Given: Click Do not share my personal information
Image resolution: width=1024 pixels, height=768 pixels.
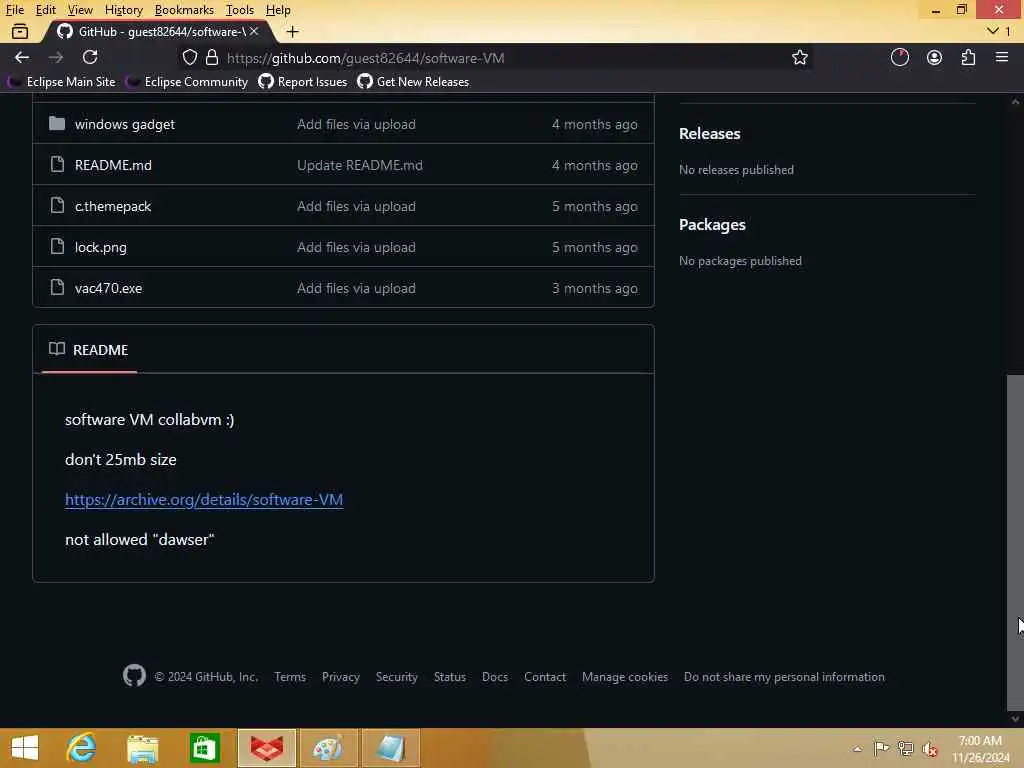Looking at the screenshot, I should click(784, 677).
